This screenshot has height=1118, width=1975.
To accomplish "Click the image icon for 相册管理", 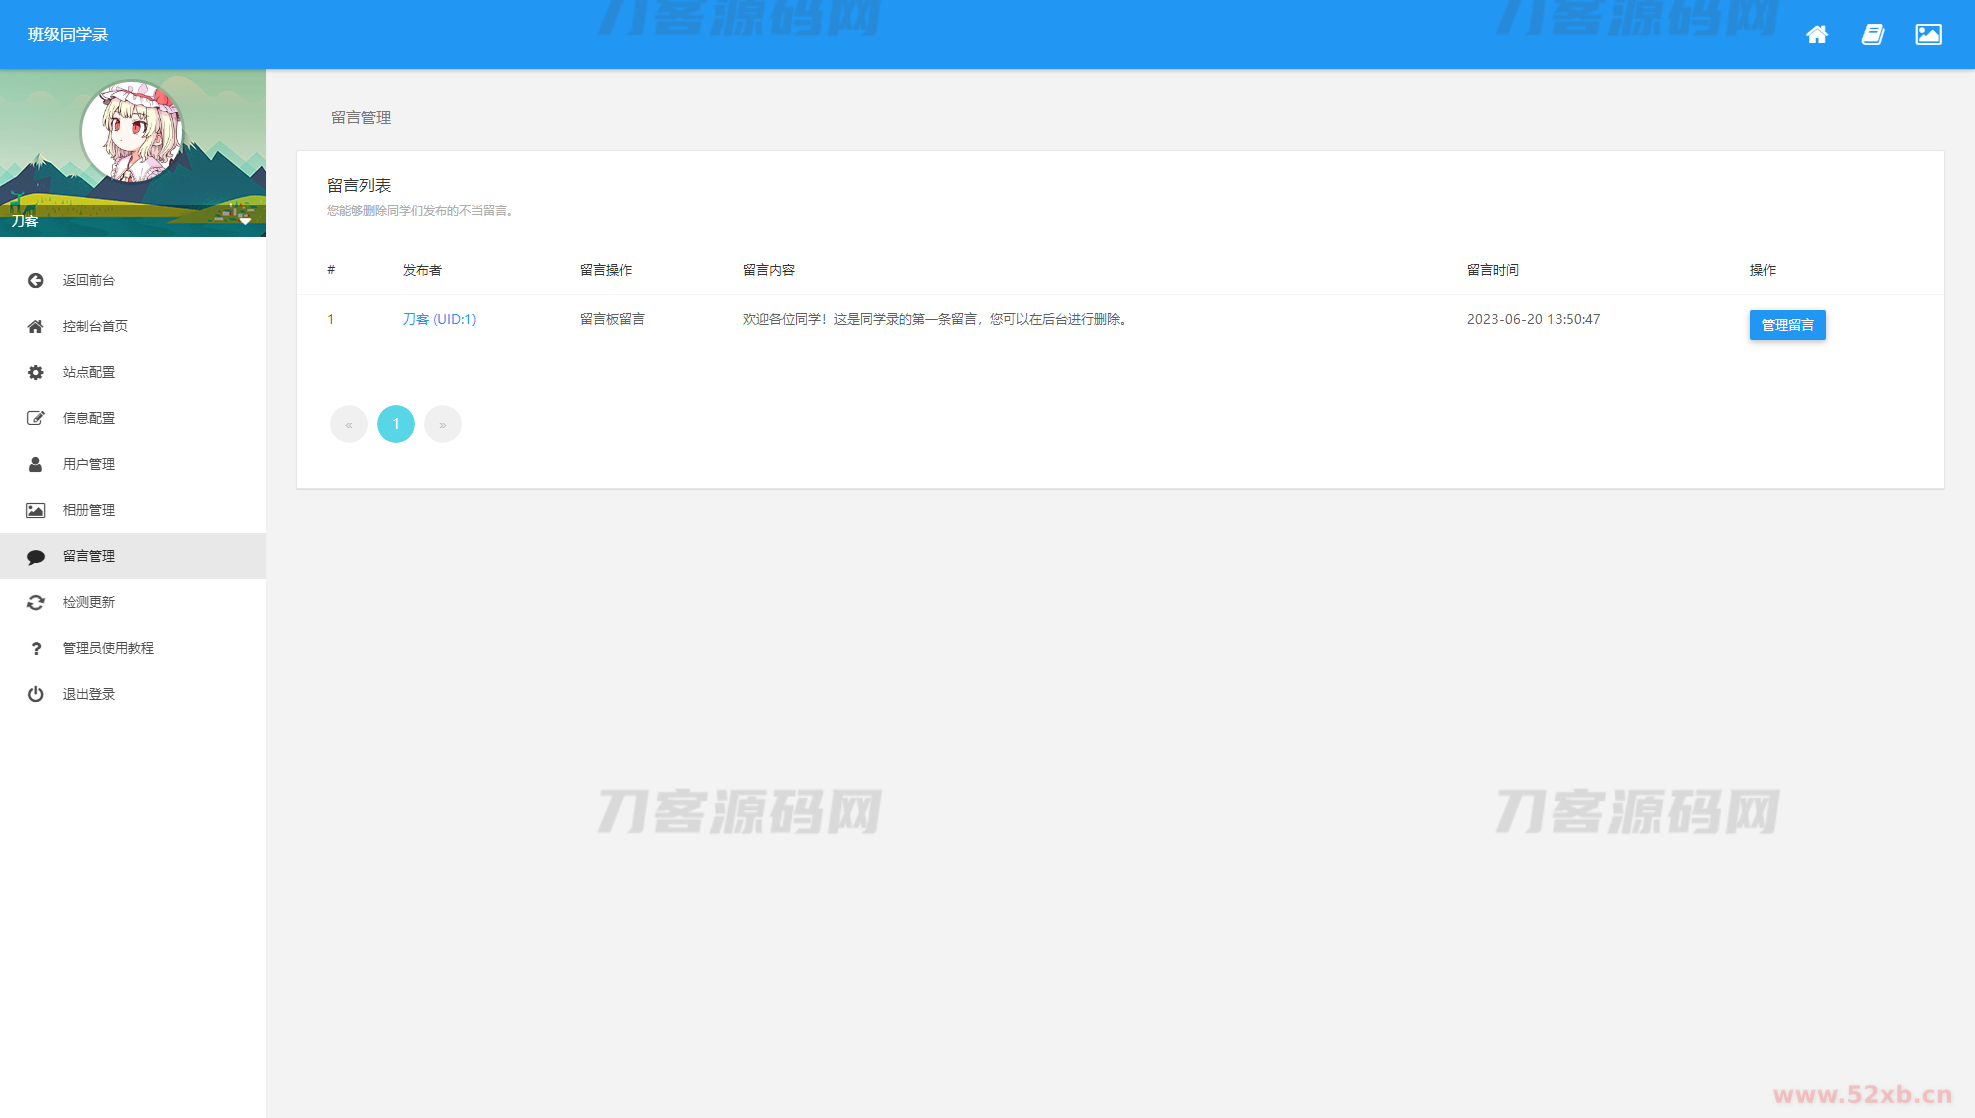I will tap(36, 510).
